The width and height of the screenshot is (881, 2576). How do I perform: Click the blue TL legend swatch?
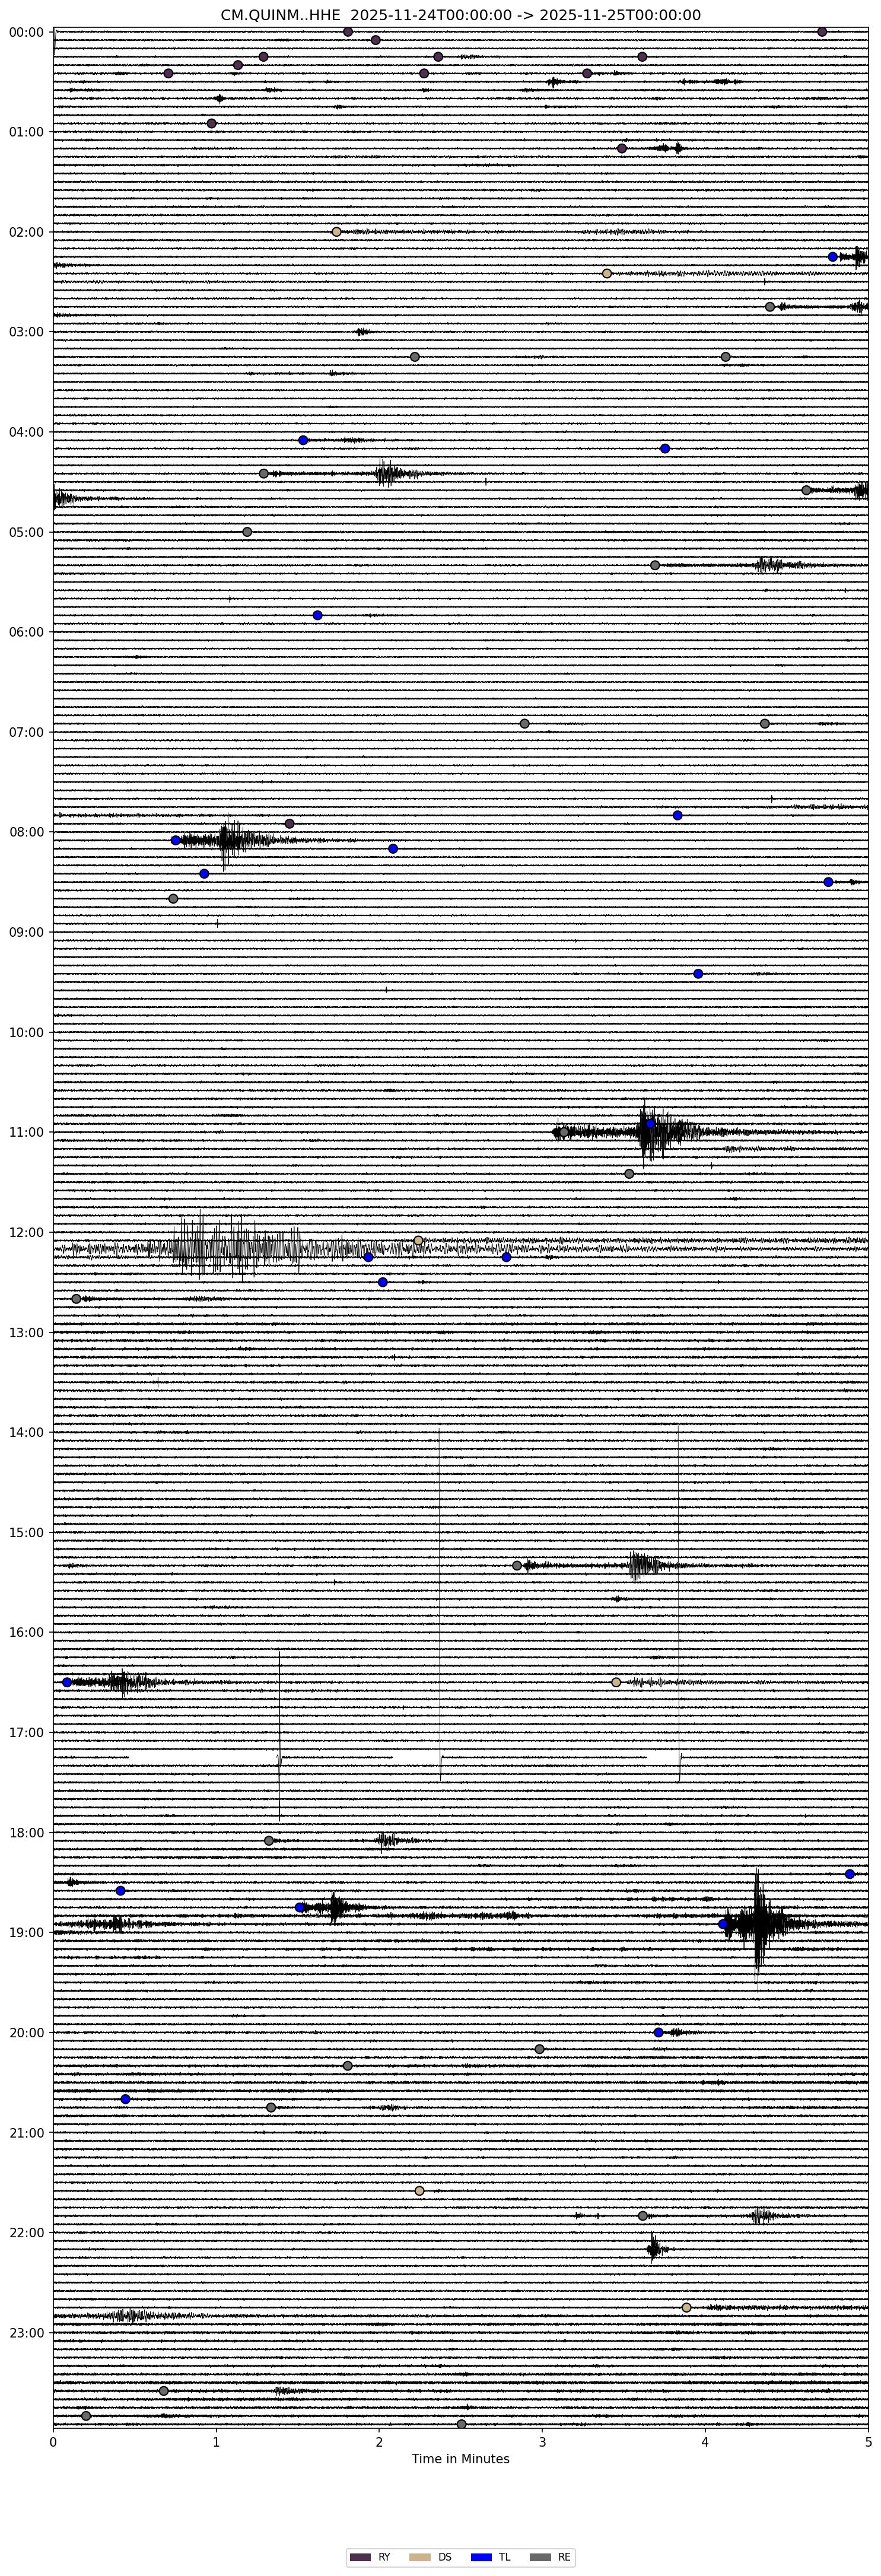482,2557
